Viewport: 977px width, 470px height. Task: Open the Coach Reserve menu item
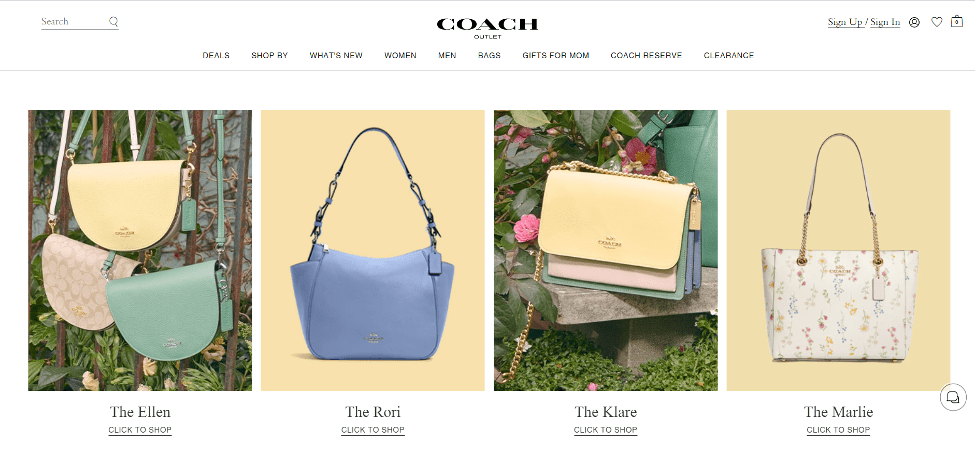tap(646, 55)
